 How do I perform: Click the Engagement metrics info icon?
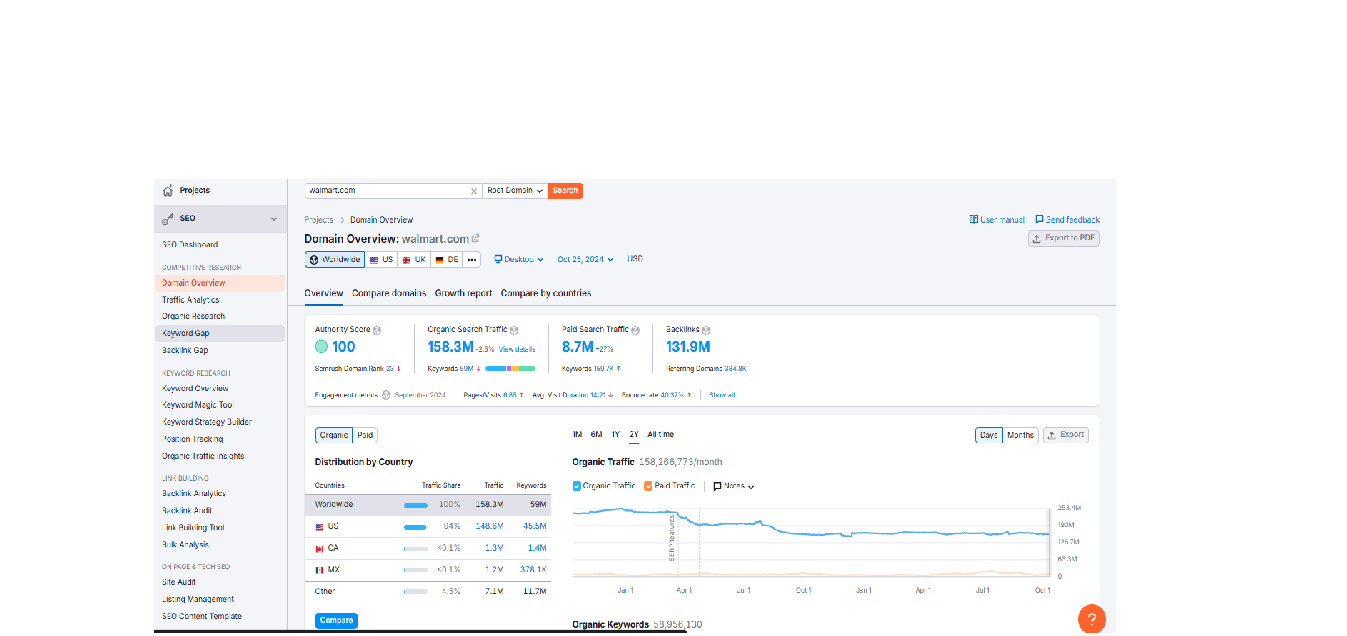386,395
